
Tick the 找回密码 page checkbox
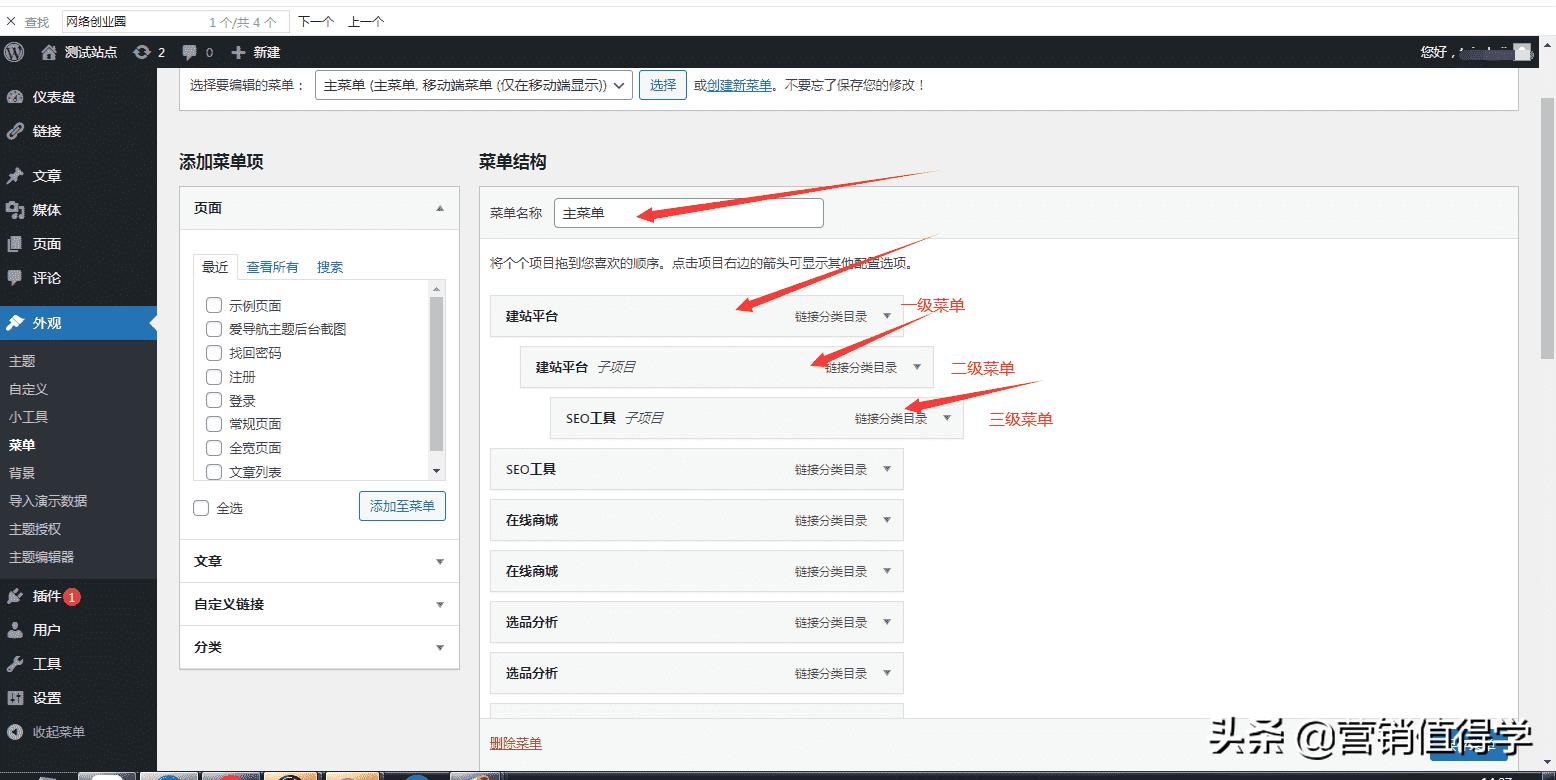click(213, 353)
